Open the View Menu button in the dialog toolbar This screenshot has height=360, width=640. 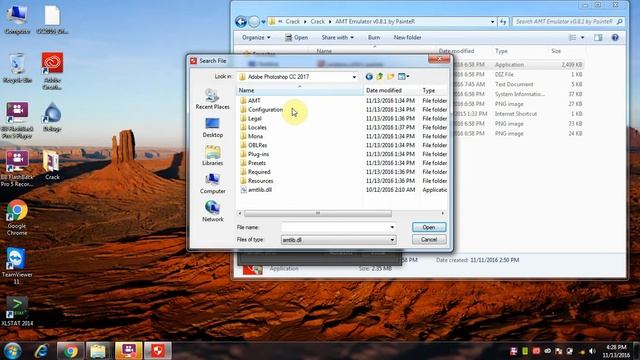[x=403, y=77]
